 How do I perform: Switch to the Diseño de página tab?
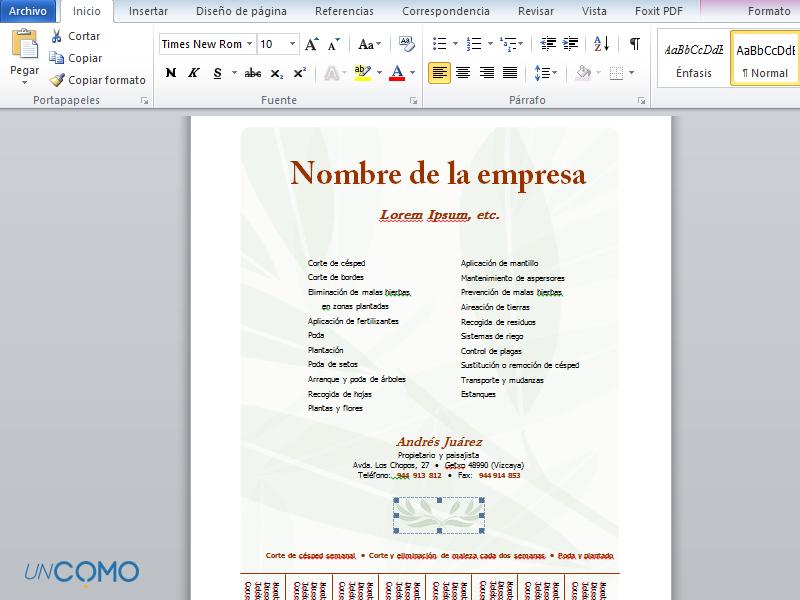[241, 11]
